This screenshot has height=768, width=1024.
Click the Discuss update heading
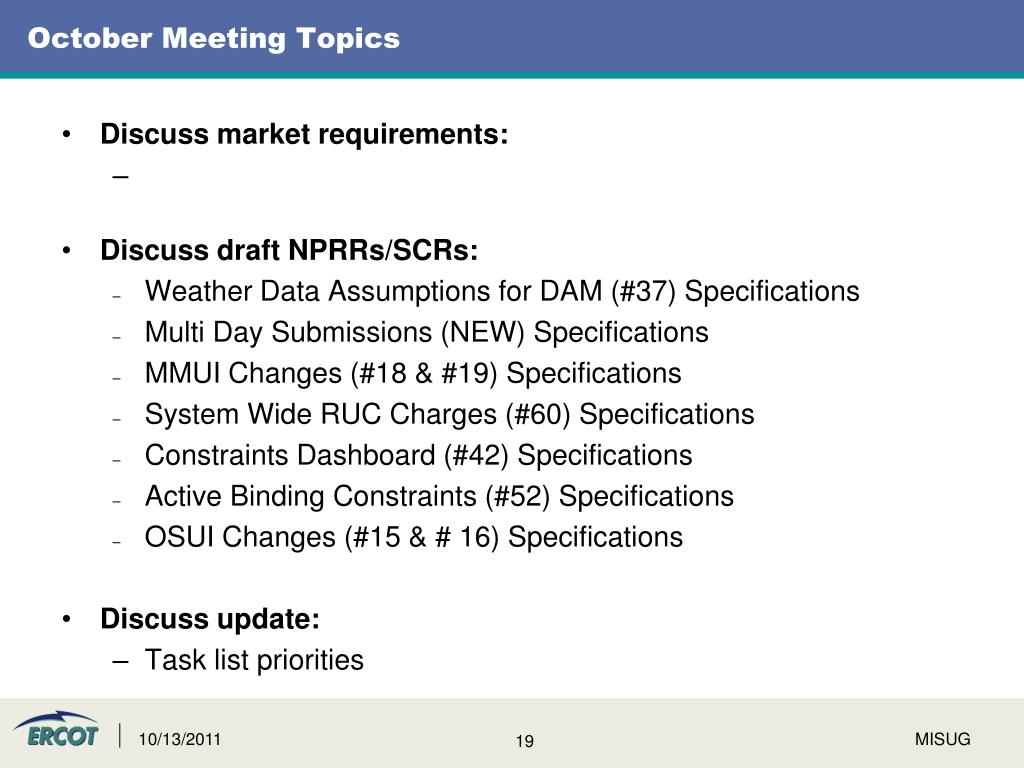[x=210, y=619]
